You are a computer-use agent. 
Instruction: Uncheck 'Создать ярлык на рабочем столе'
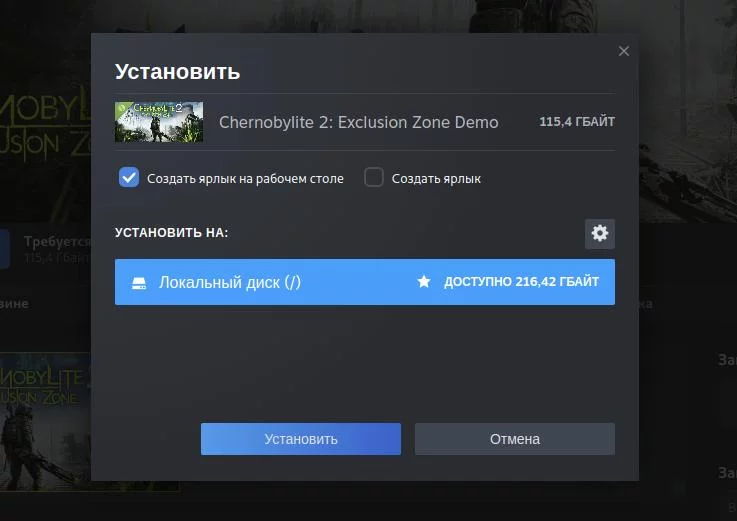click(128, 178)
